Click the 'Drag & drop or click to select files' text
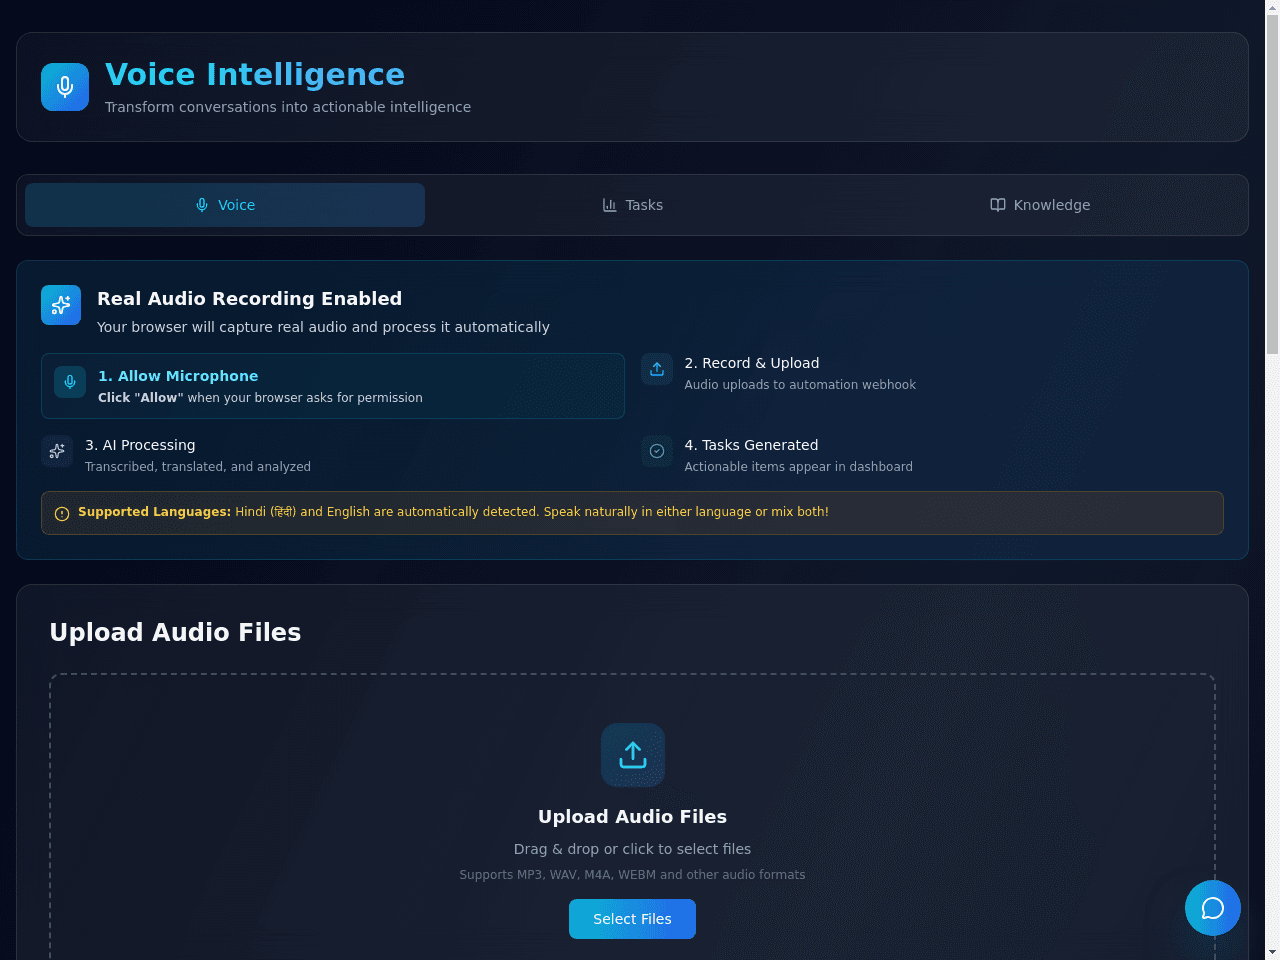Screen dimensions: 1280x960 pyautogui.click(x=632, y=849)
